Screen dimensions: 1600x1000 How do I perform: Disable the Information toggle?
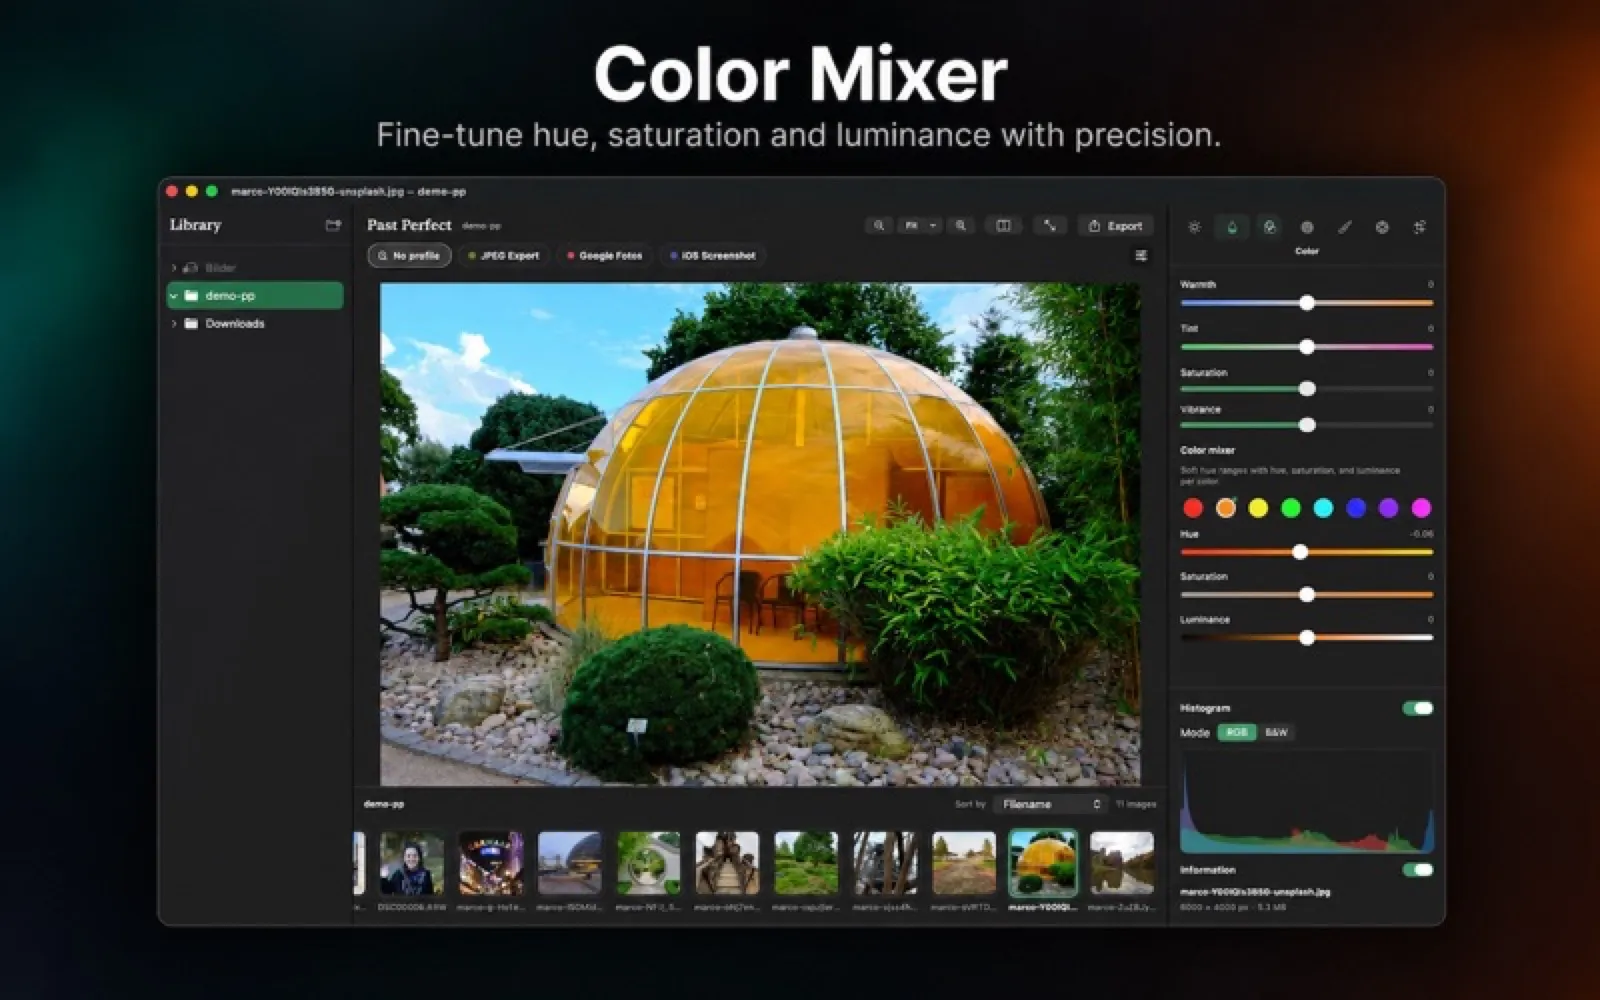click(x=1418, y=870)
